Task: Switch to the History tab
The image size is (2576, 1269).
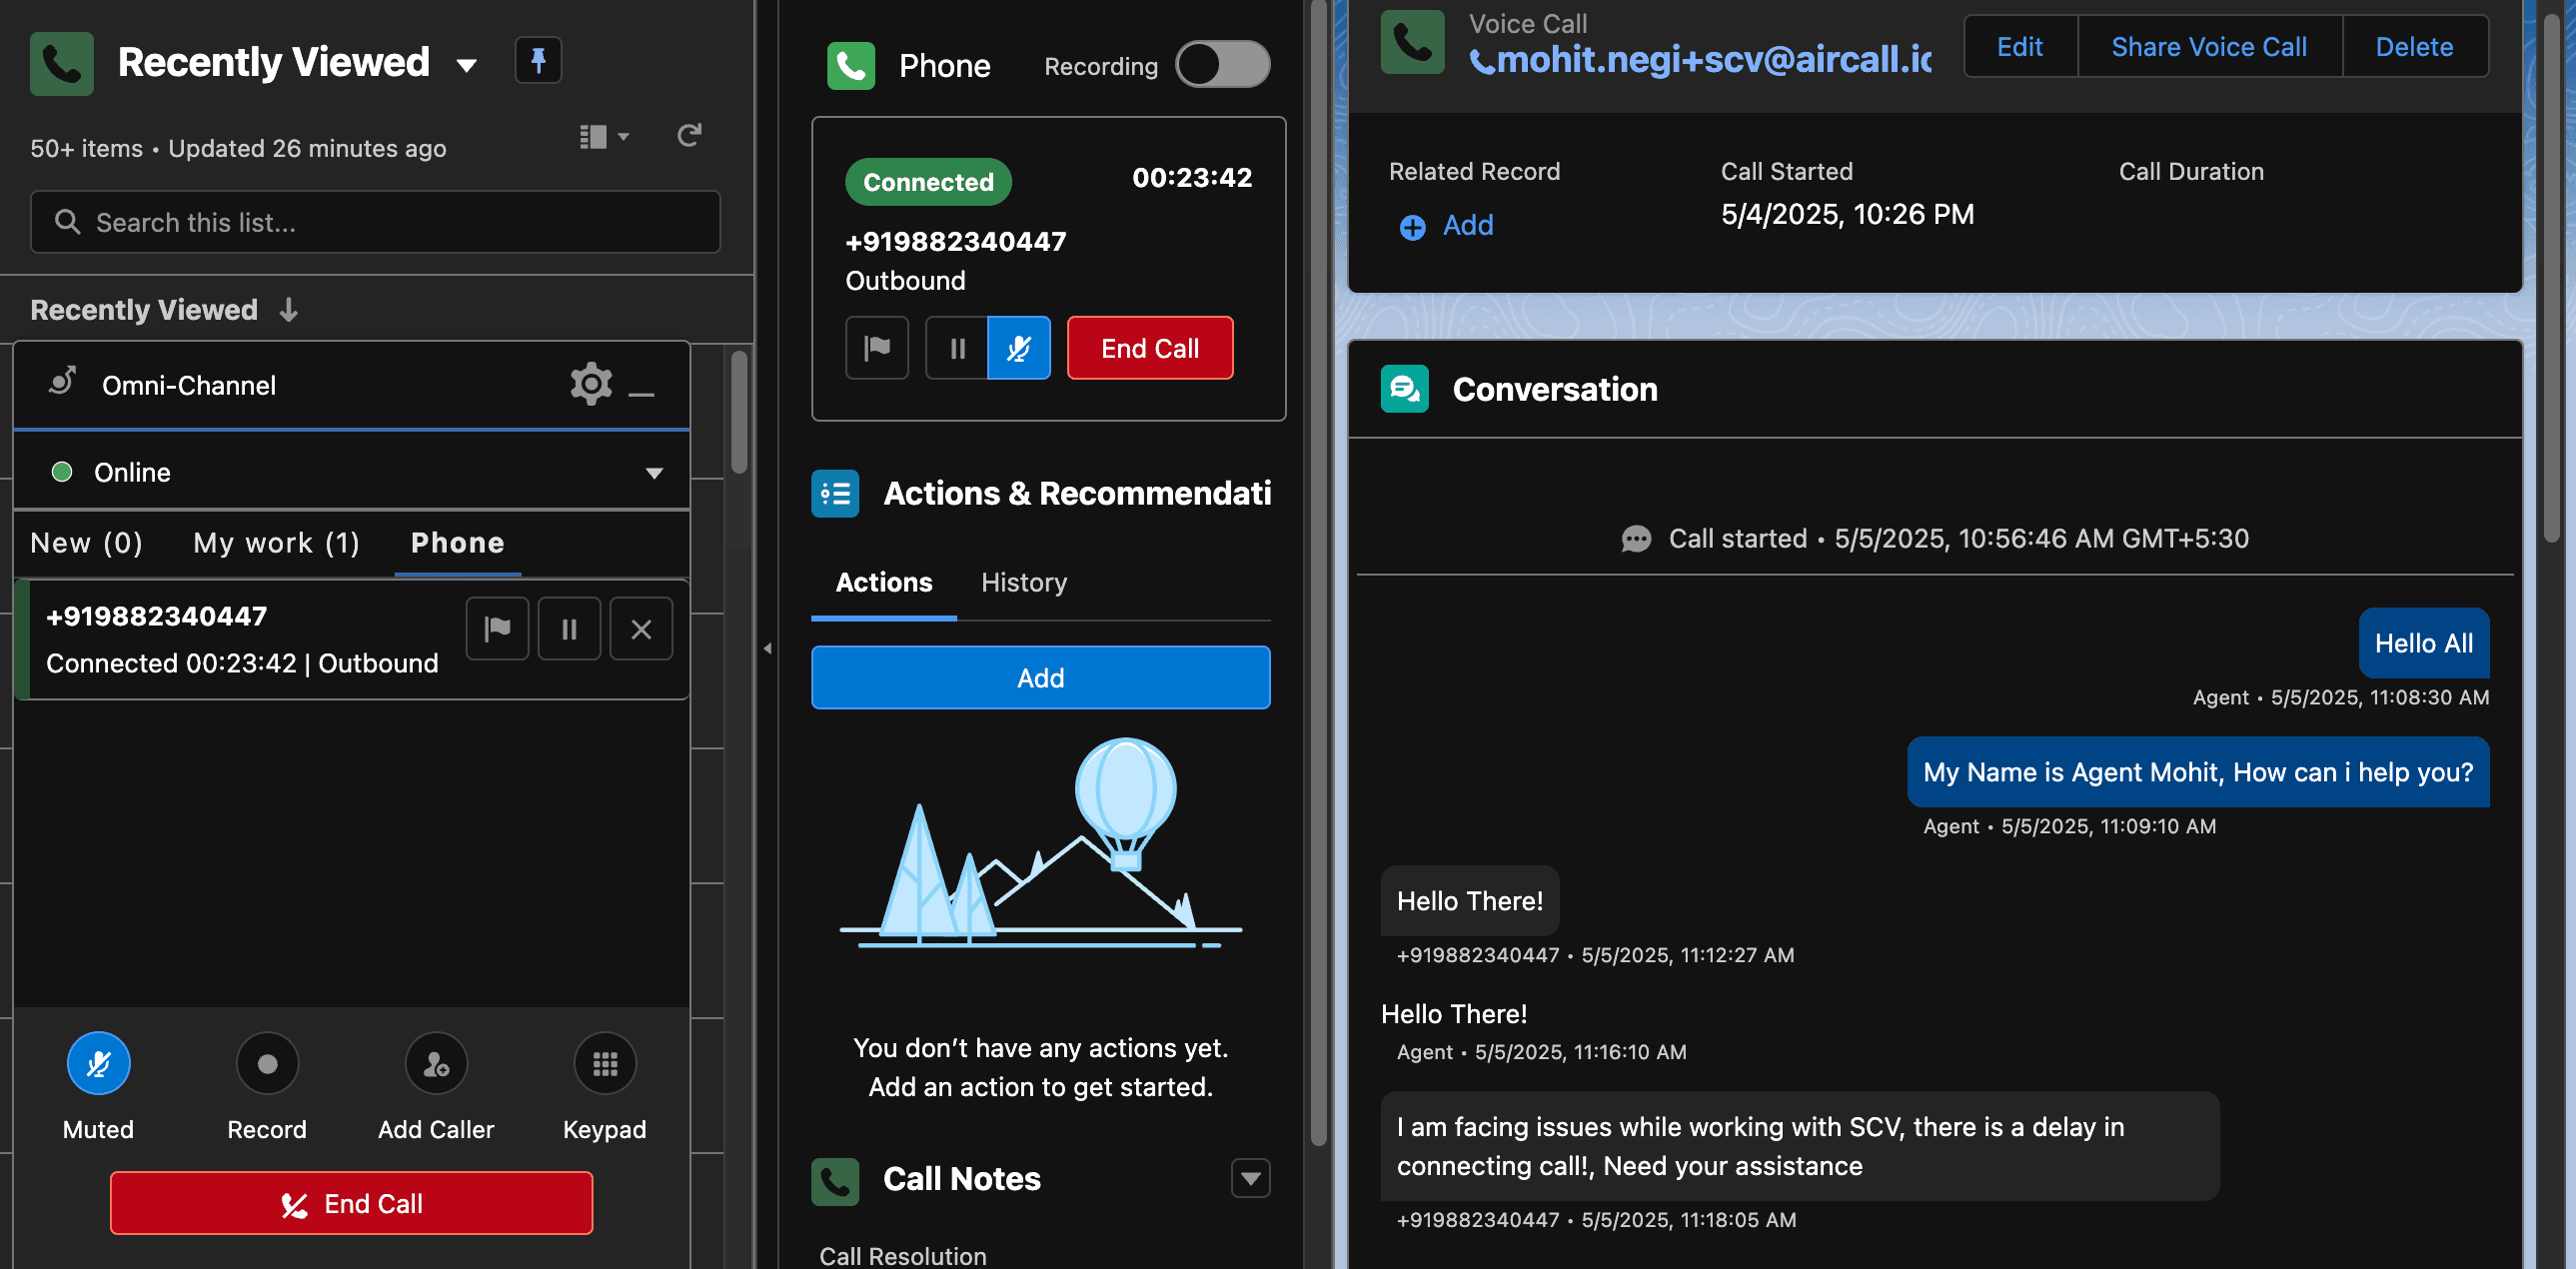Action: coord(1023,582)
